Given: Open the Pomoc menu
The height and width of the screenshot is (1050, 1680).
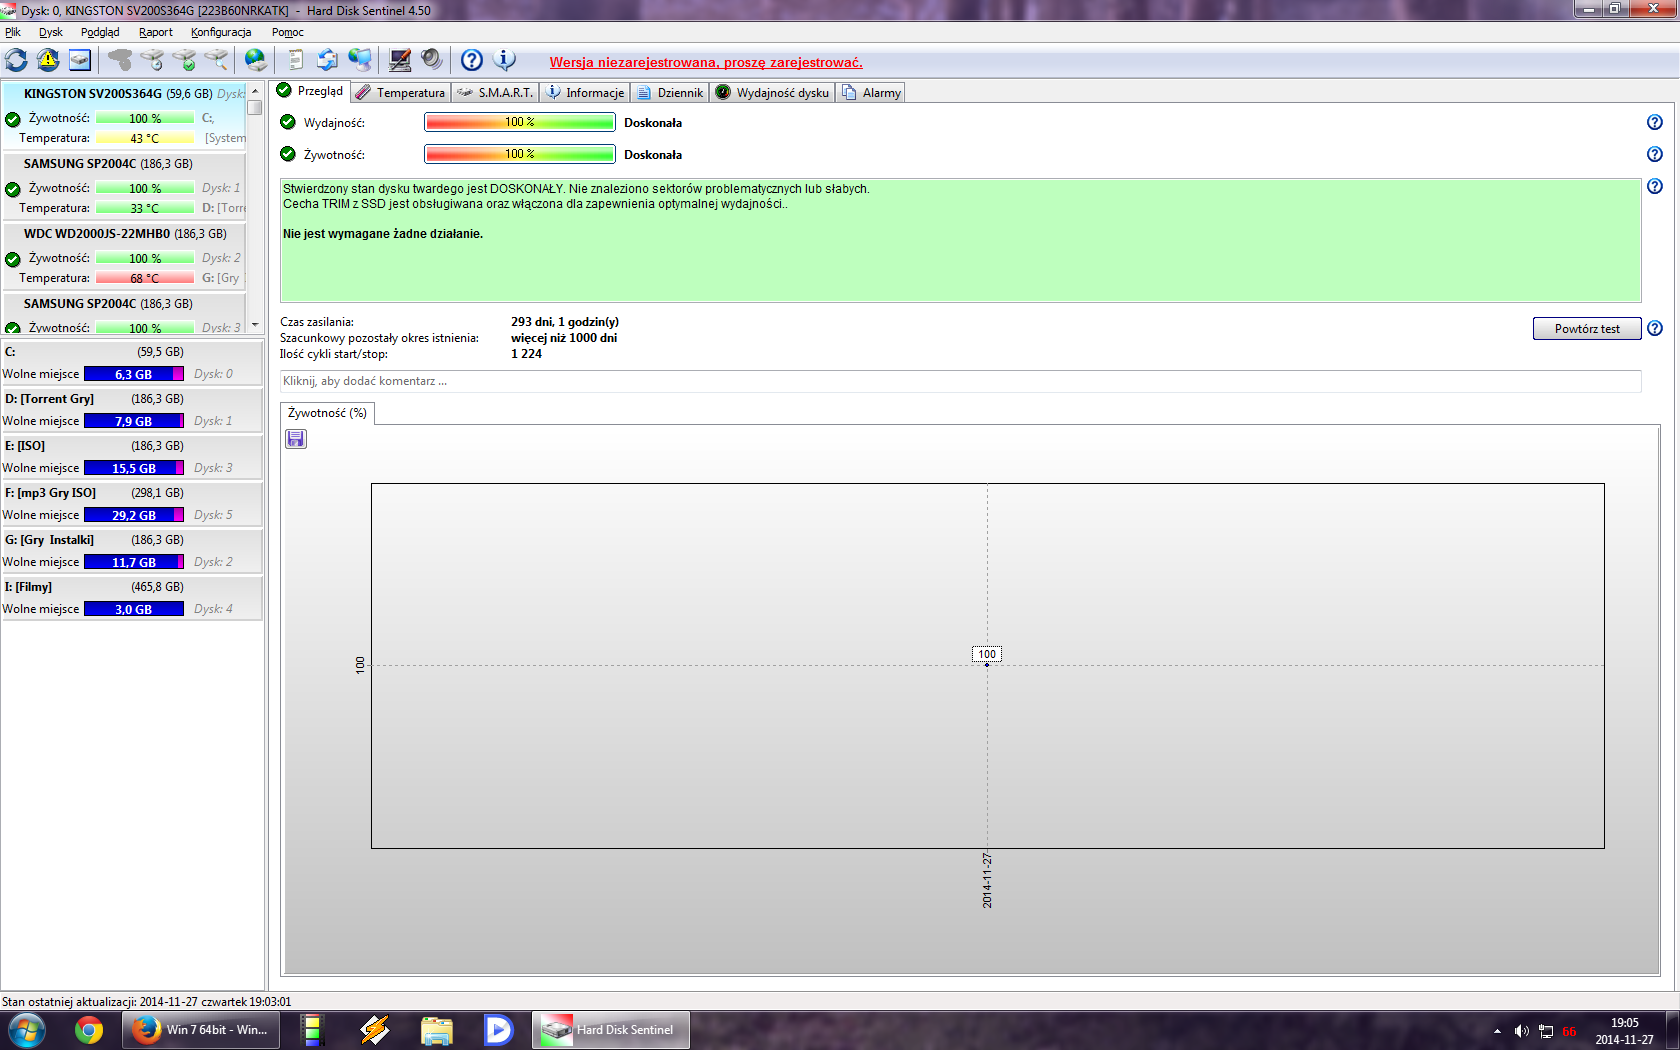Looking at the screenshot, I should click(288, 32).
